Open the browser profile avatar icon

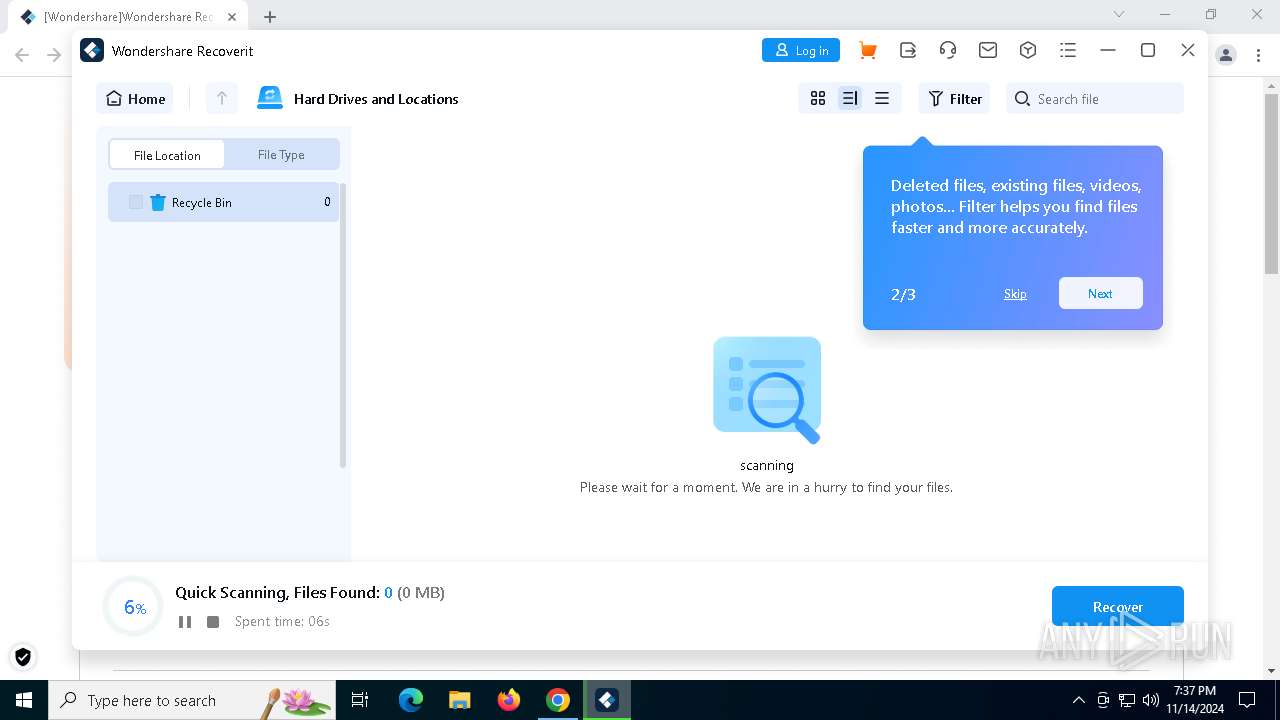coord(1226,55)
